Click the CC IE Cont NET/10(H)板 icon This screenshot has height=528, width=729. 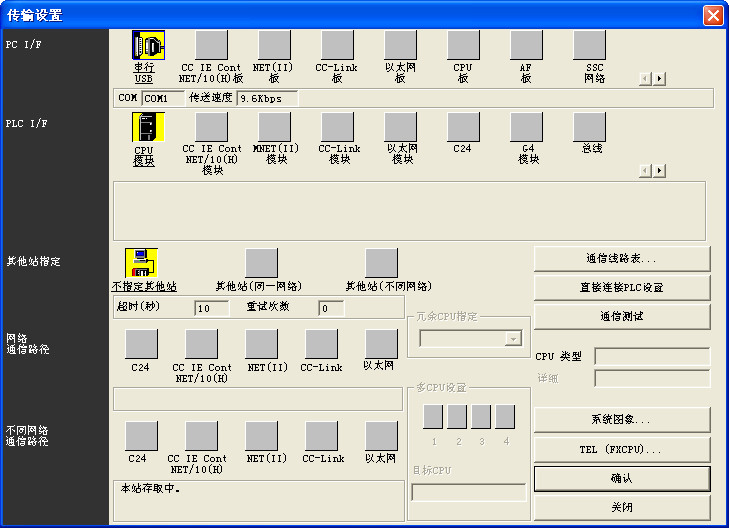click(x=211, y=45)
